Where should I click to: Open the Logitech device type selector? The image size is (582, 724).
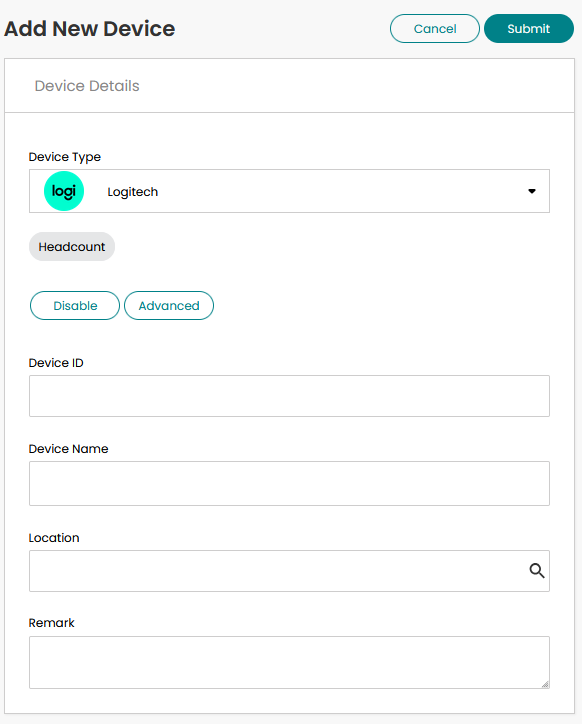click(x=289, y=191)
